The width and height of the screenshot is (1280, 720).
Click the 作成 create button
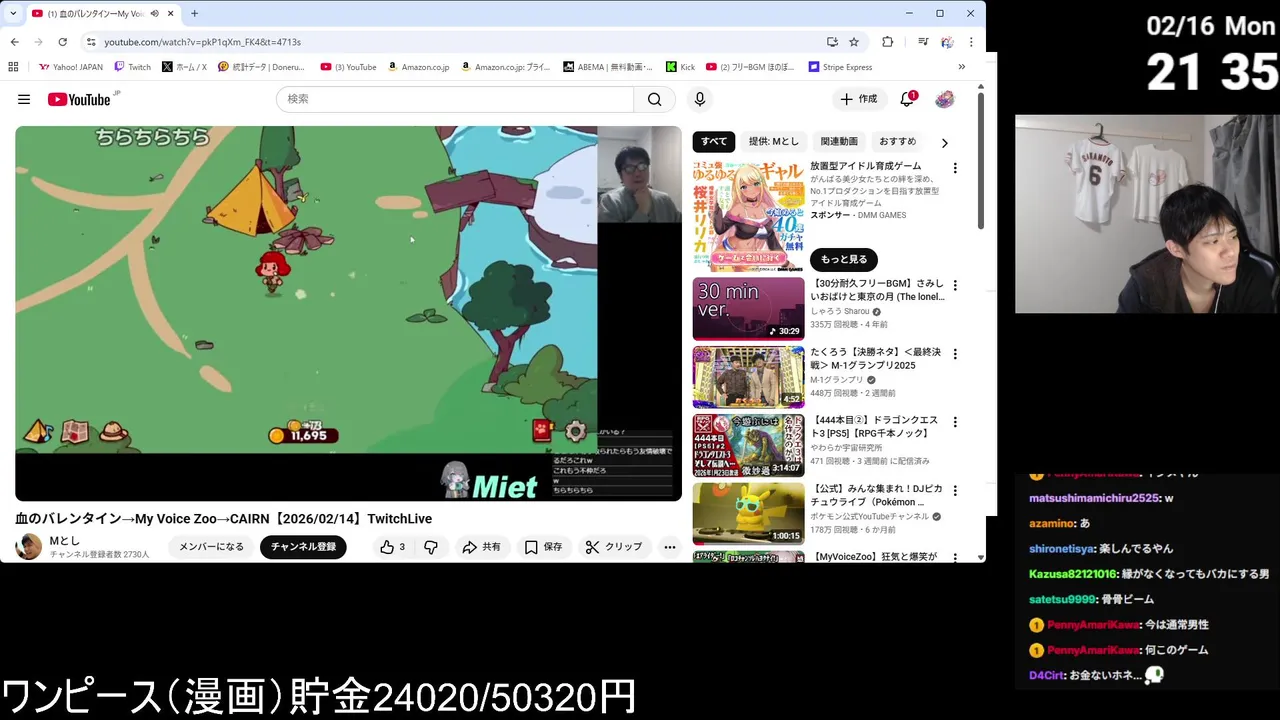(859, 99)
